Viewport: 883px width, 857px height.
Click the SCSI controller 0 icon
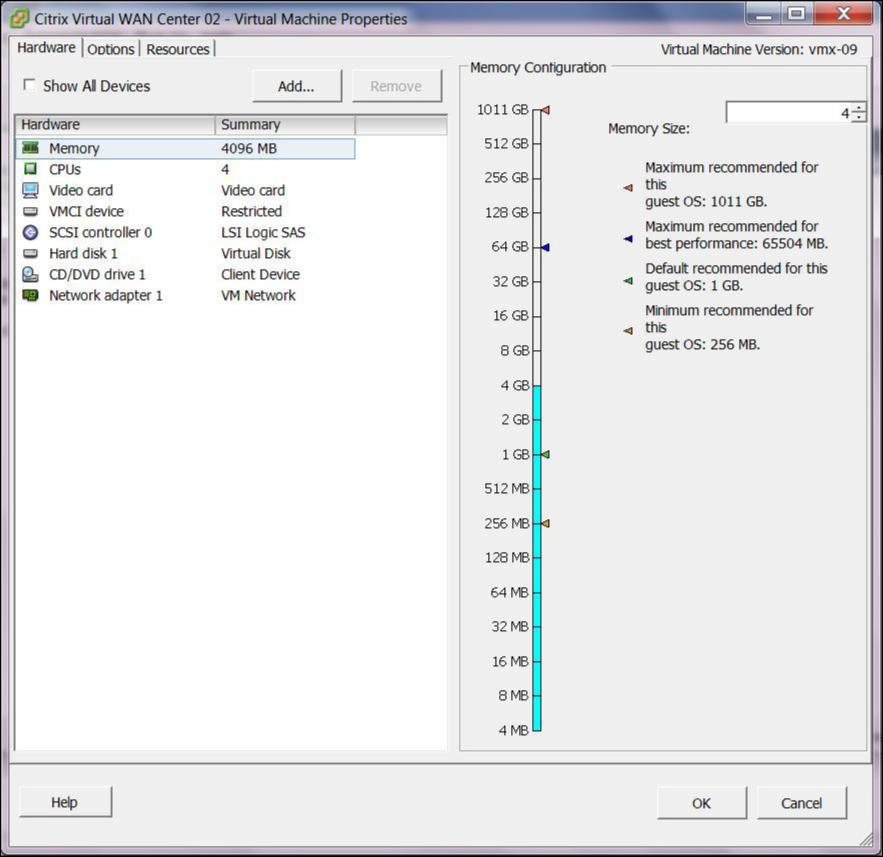click(x=30, y=233)
